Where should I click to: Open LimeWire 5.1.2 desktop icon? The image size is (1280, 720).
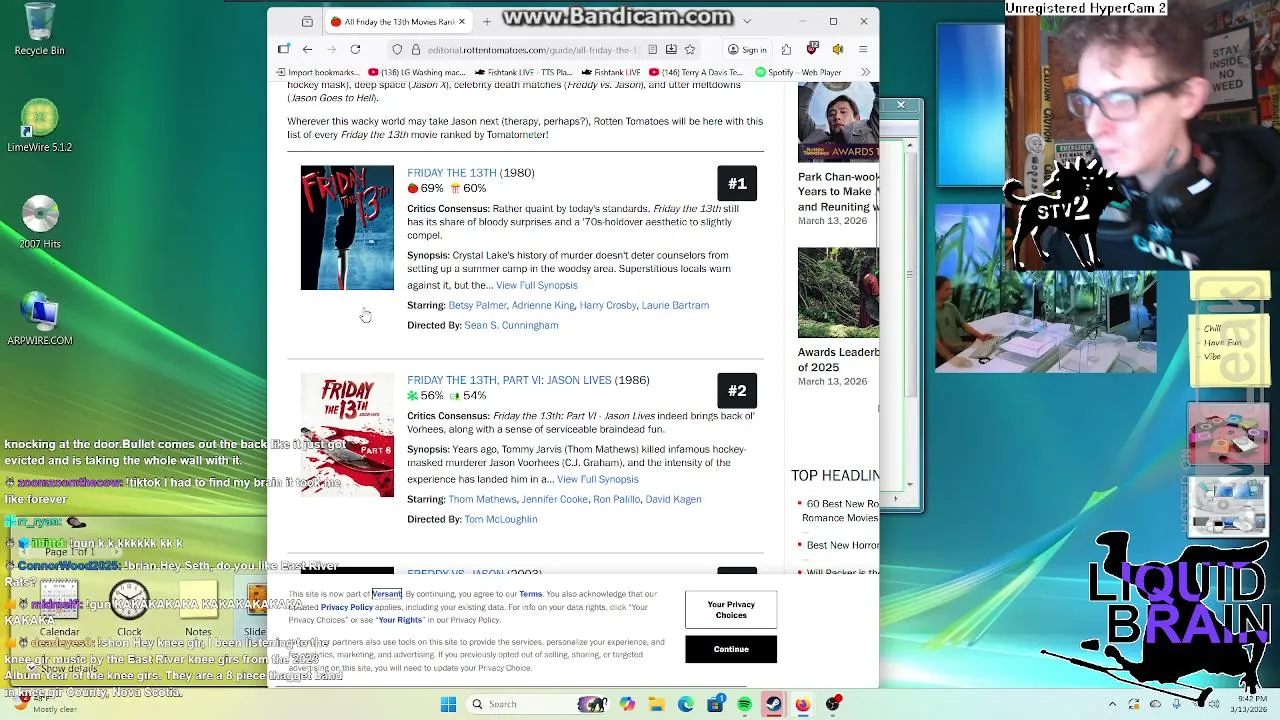[39, 126]
